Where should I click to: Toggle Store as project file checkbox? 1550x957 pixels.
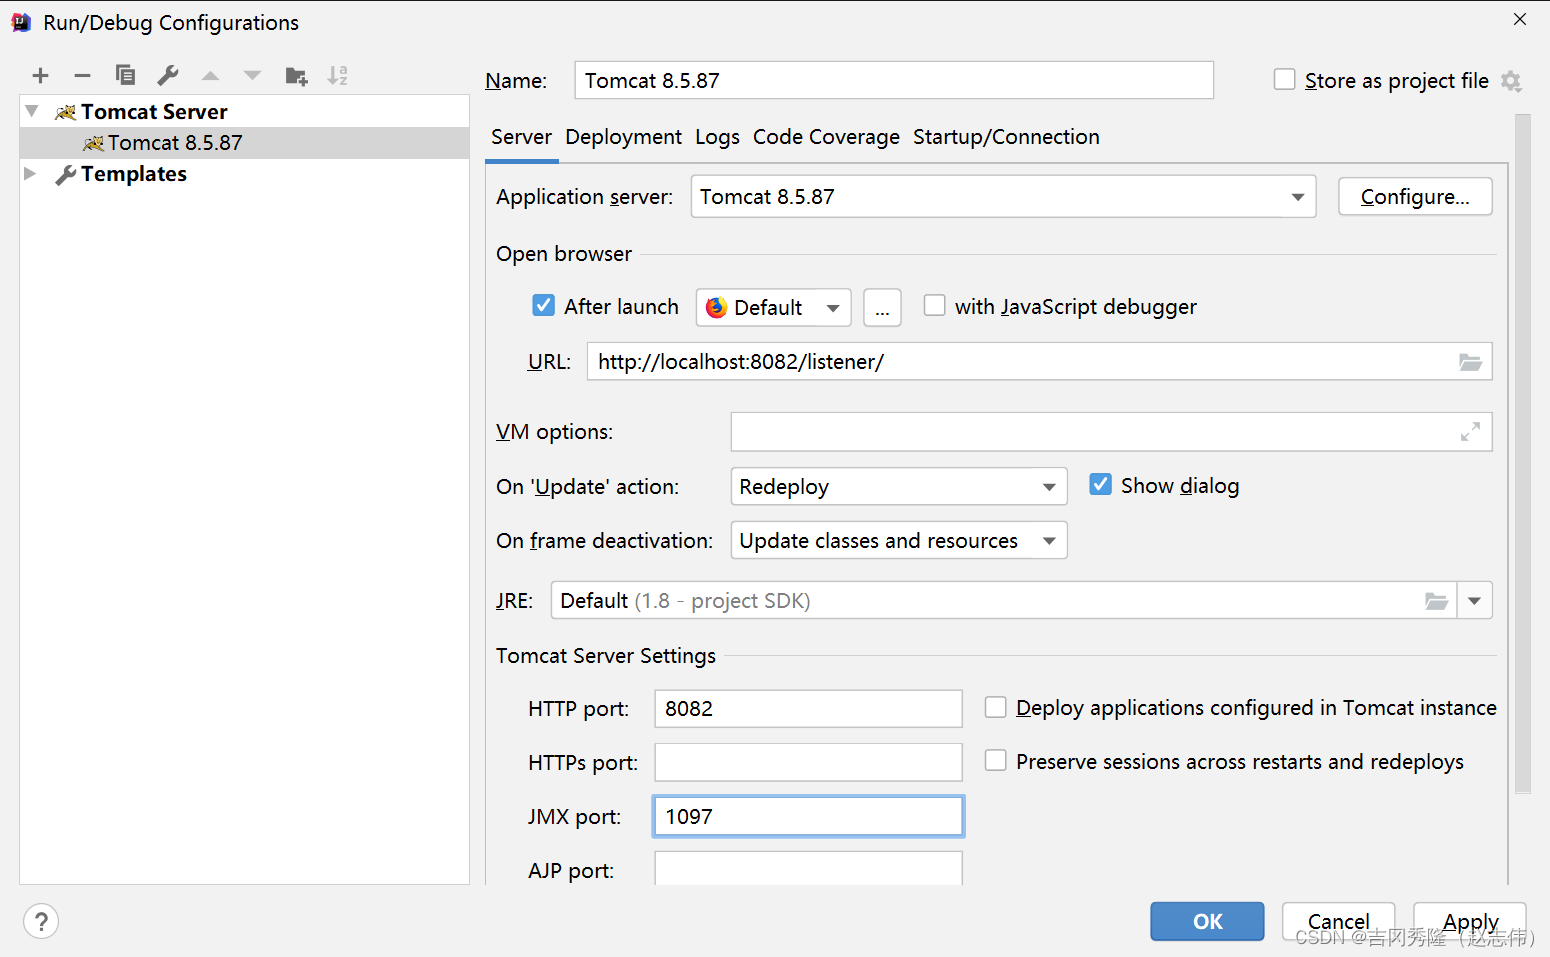[1285, 80]
